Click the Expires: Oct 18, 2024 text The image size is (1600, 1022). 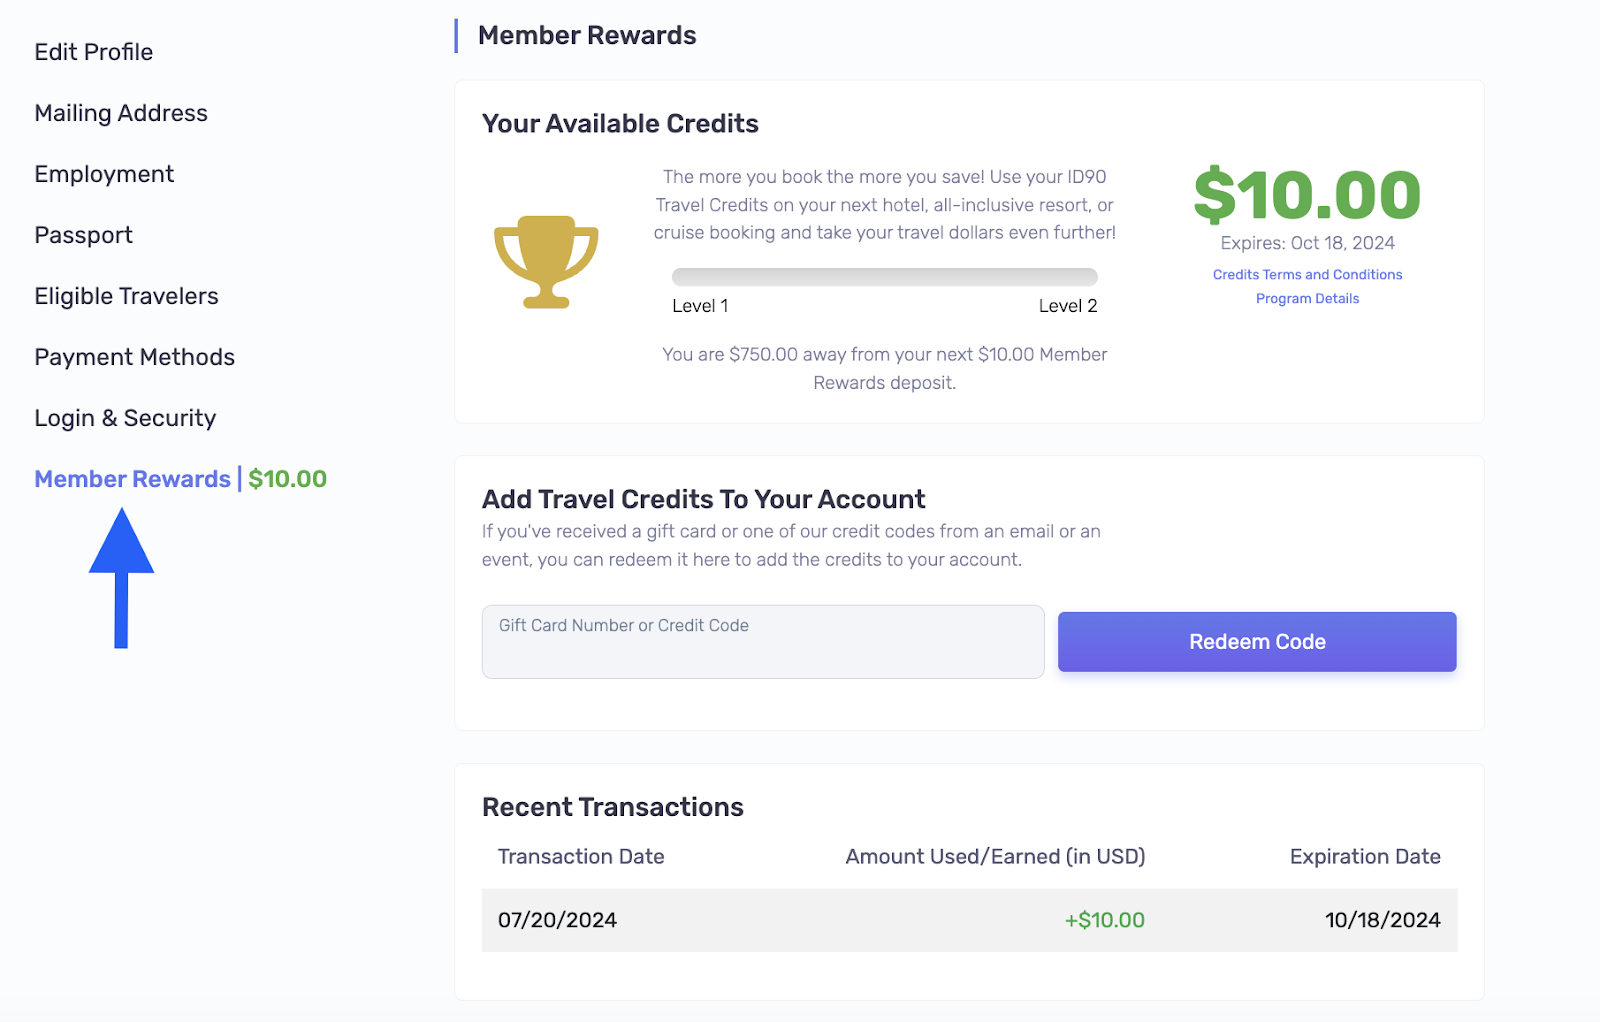click(x=1307, y=242)
